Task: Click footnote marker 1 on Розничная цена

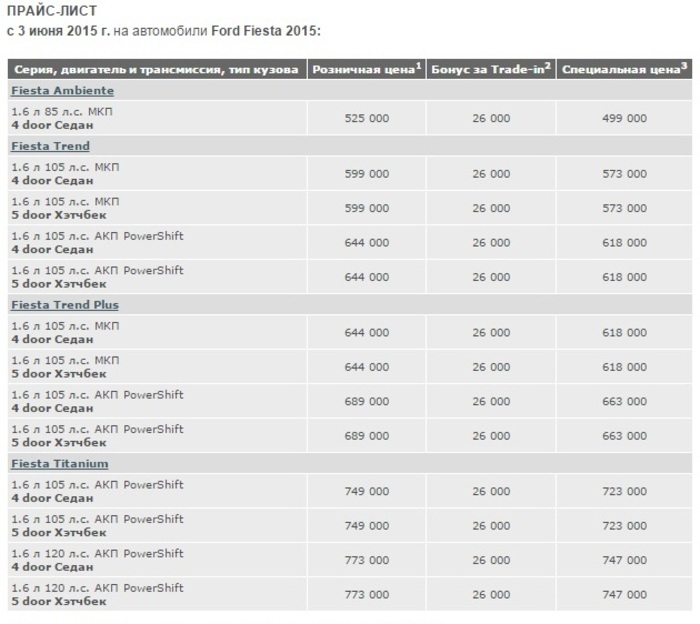Action: [419, 66]
